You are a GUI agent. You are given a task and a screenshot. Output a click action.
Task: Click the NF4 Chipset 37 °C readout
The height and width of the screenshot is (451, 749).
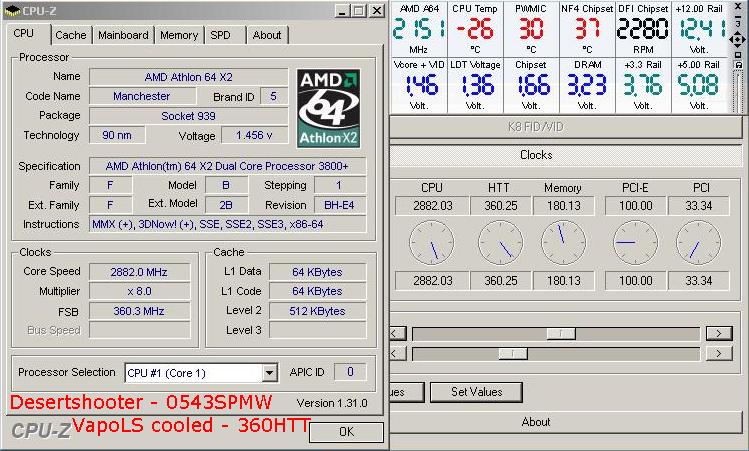click(587, 29)
